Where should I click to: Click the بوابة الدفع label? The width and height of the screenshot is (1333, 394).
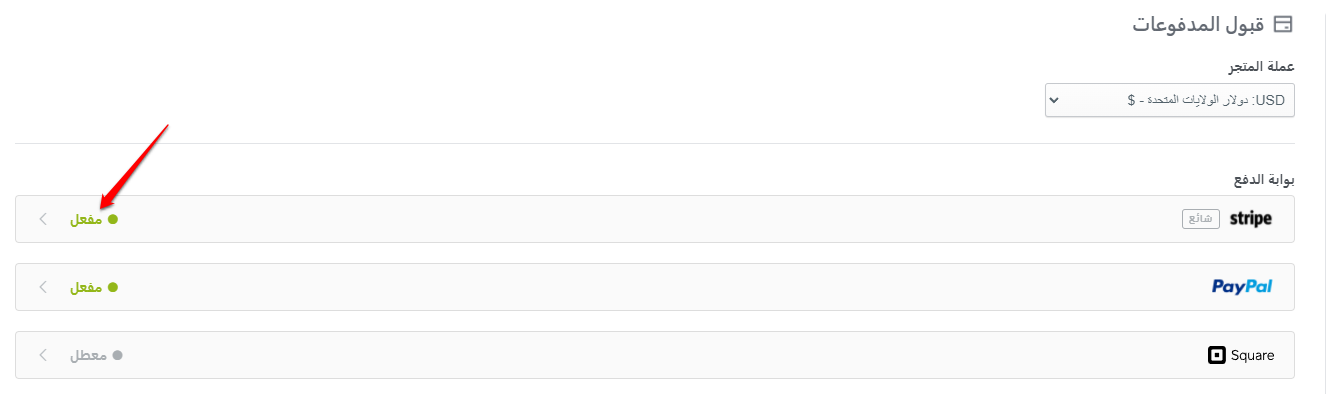coord(1264,180)
